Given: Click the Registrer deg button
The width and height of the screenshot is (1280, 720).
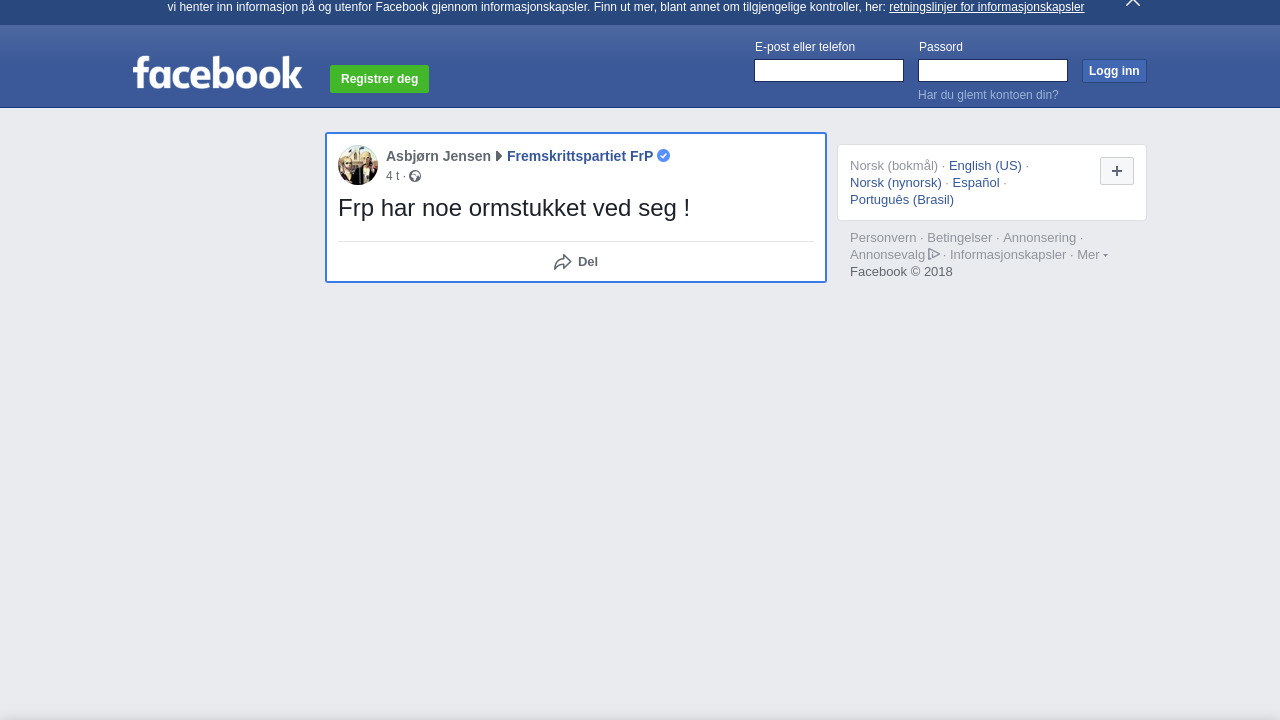Looking at the screenshot, I should (379, 79).
